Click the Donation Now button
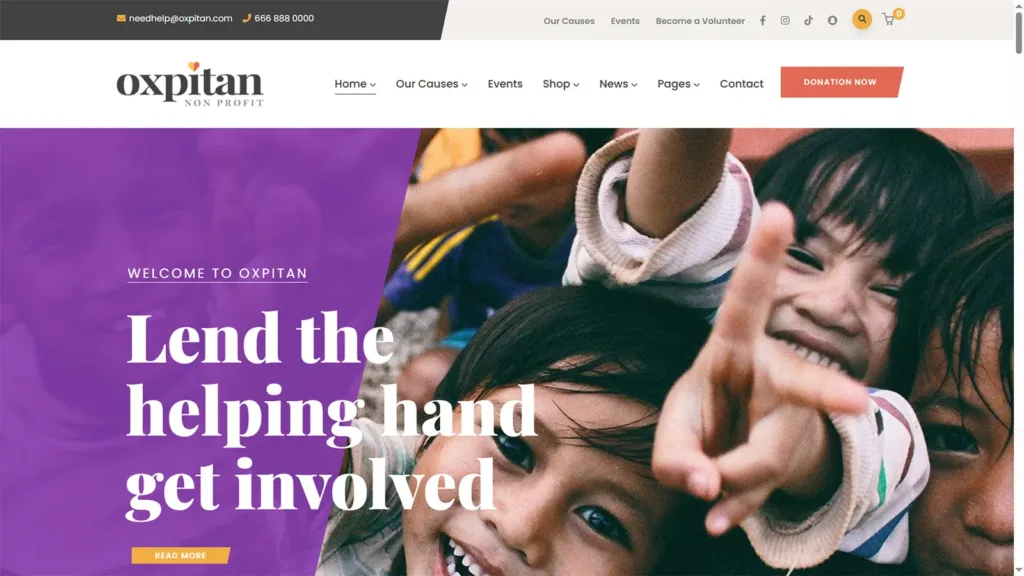The width and height of the screenshot is (1024, 576). (x=841, y=82)
